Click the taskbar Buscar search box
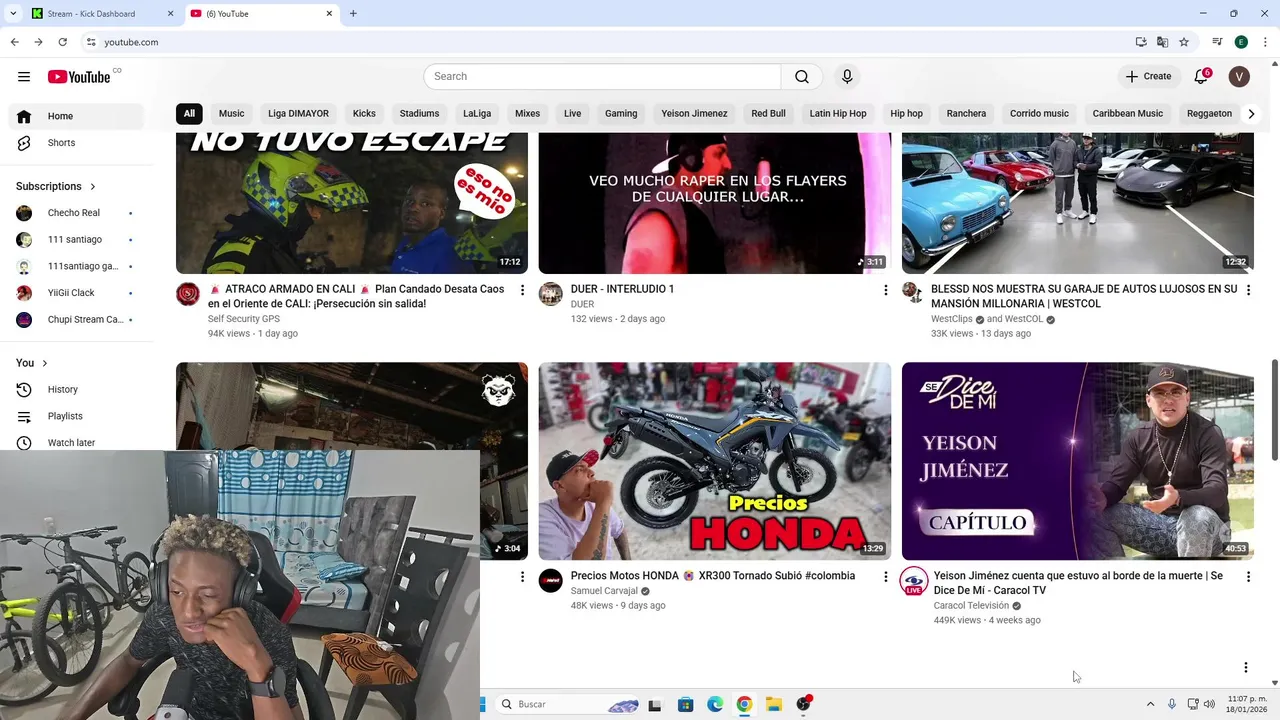Viewport: 1280px width, 720px height. tap(568, 704)
